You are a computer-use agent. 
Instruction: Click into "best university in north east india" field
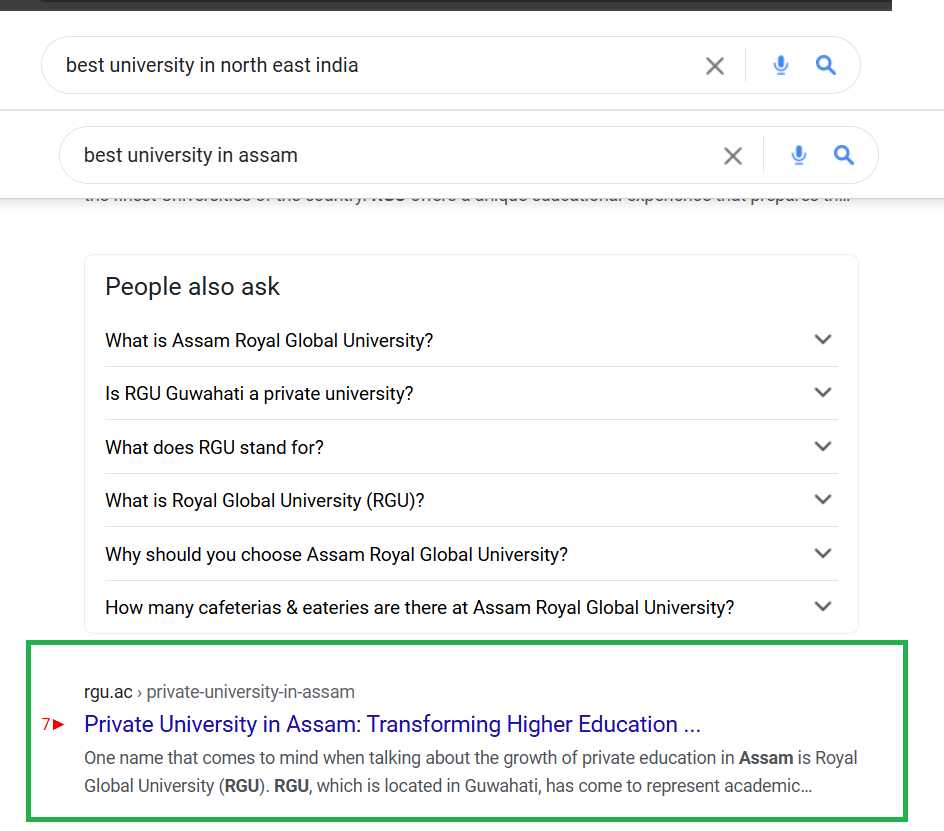380,66
